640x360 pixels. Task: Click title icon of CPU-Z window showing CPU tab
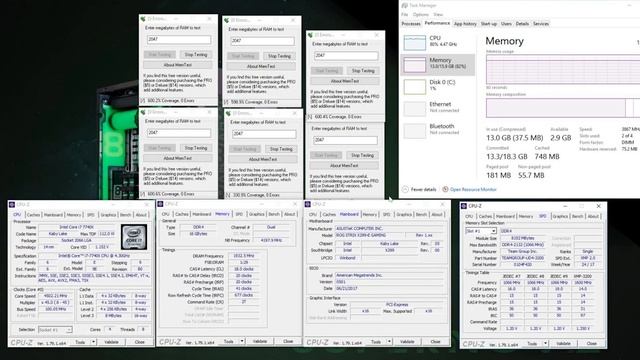pos(12,204)
